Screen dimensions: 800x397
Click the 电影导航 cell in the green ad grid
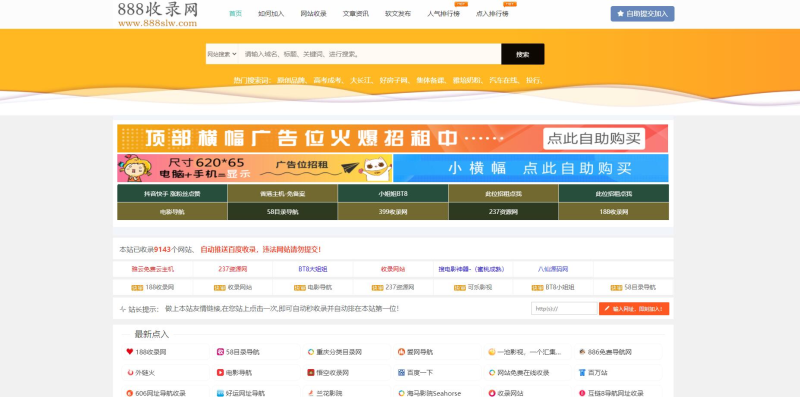coord(172,211)
